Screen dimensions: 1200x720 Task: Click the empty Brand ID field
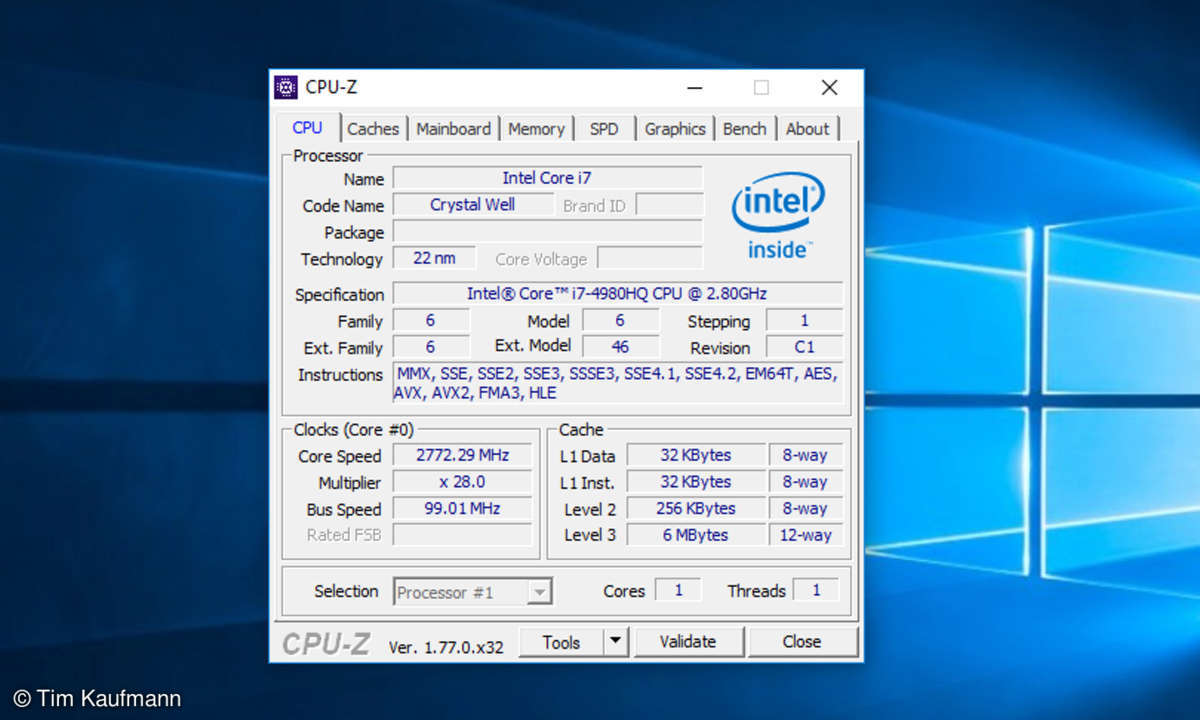point(669,205)
